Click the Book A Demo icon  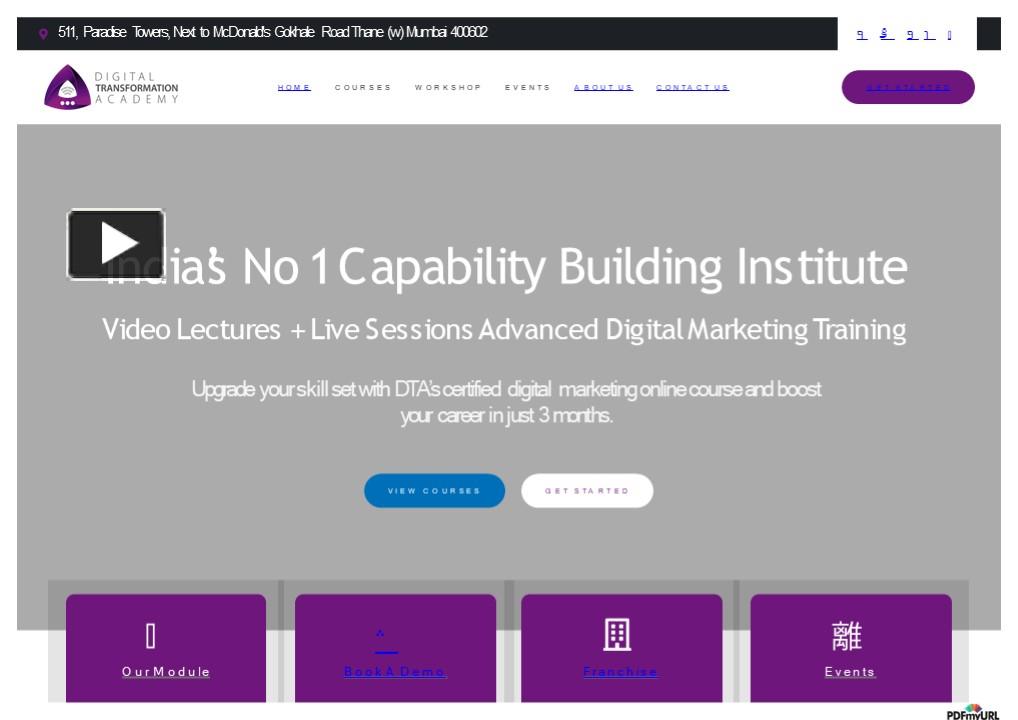pyautogui.click(x=380, y=634)
